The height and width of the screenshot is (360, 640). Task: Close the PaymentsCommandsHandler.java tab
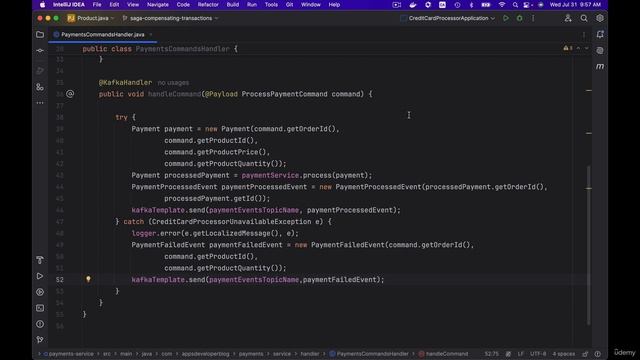[151, 35]
